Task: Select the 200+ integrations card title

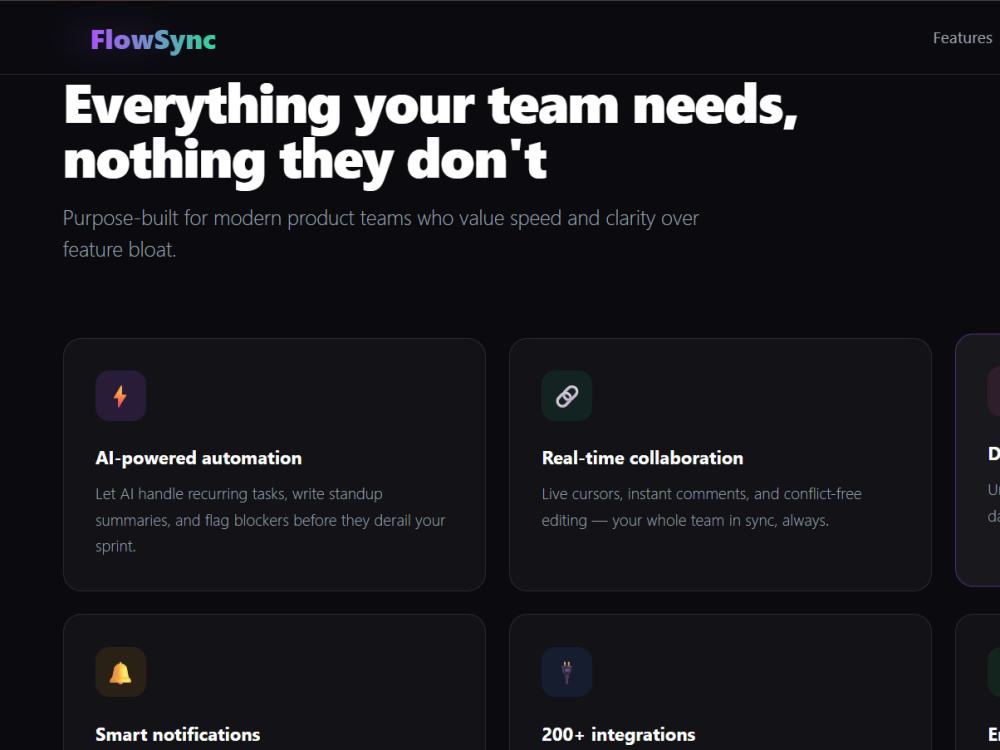Action: pos(619,735)
